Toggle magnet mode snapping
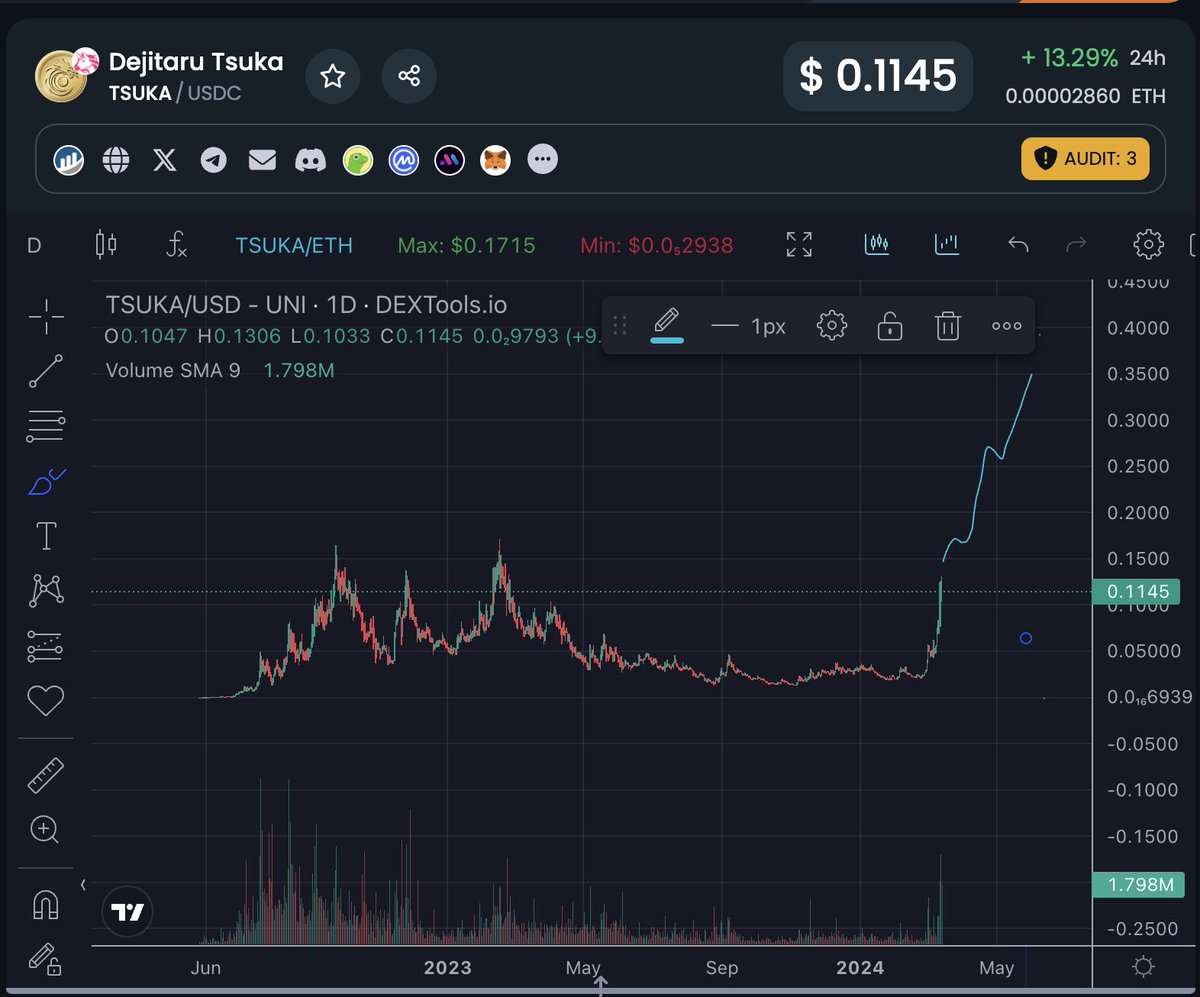The height and width of the screenshot is (997, 1200). (x=46, y=903)
